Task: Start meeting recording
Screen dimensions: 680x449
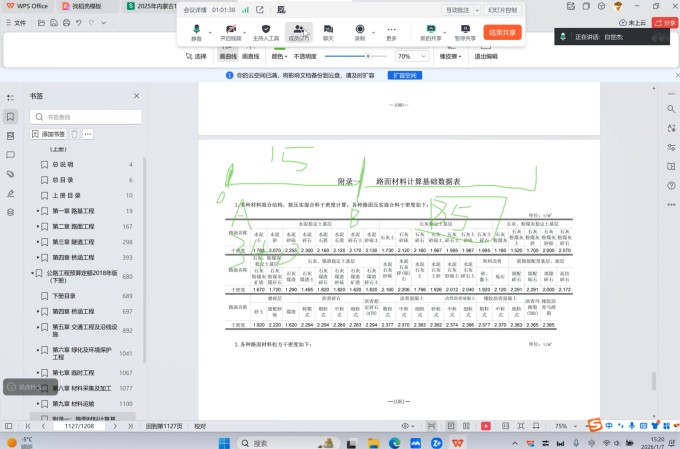Action: pos(359,32)
